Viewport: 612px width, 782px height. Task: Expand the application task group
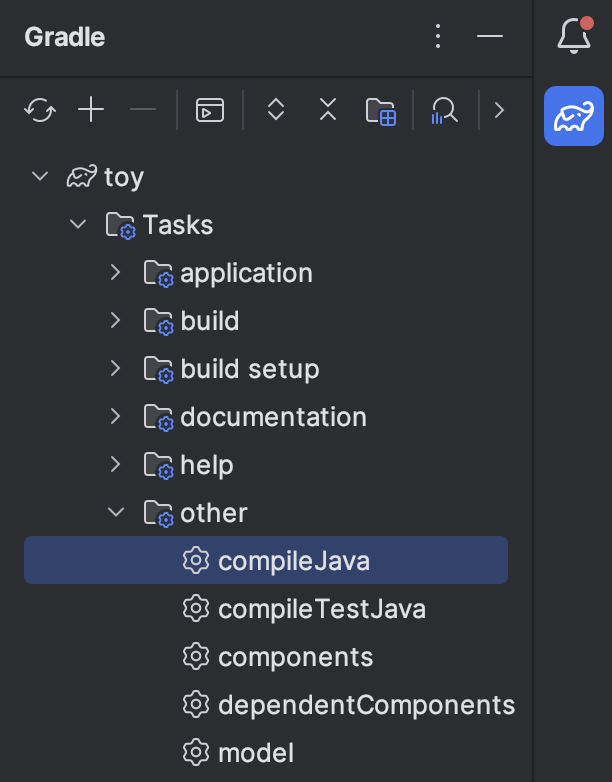(x=116, y=273)
